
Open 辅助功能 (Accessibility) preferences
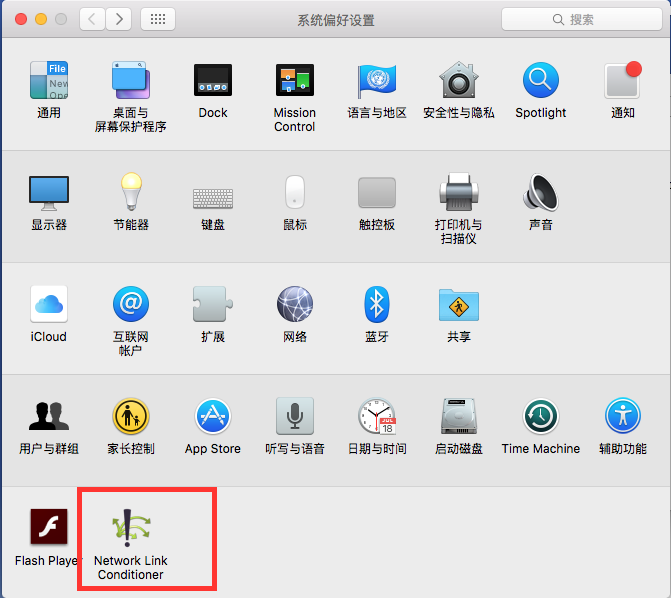(623, 416)
